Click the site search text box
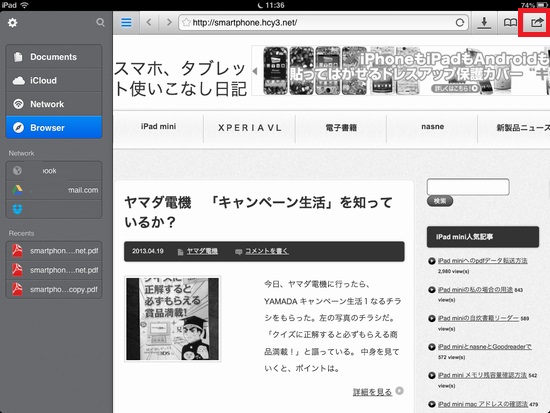Viewport: 550px width, 413px height. point(468,187)
